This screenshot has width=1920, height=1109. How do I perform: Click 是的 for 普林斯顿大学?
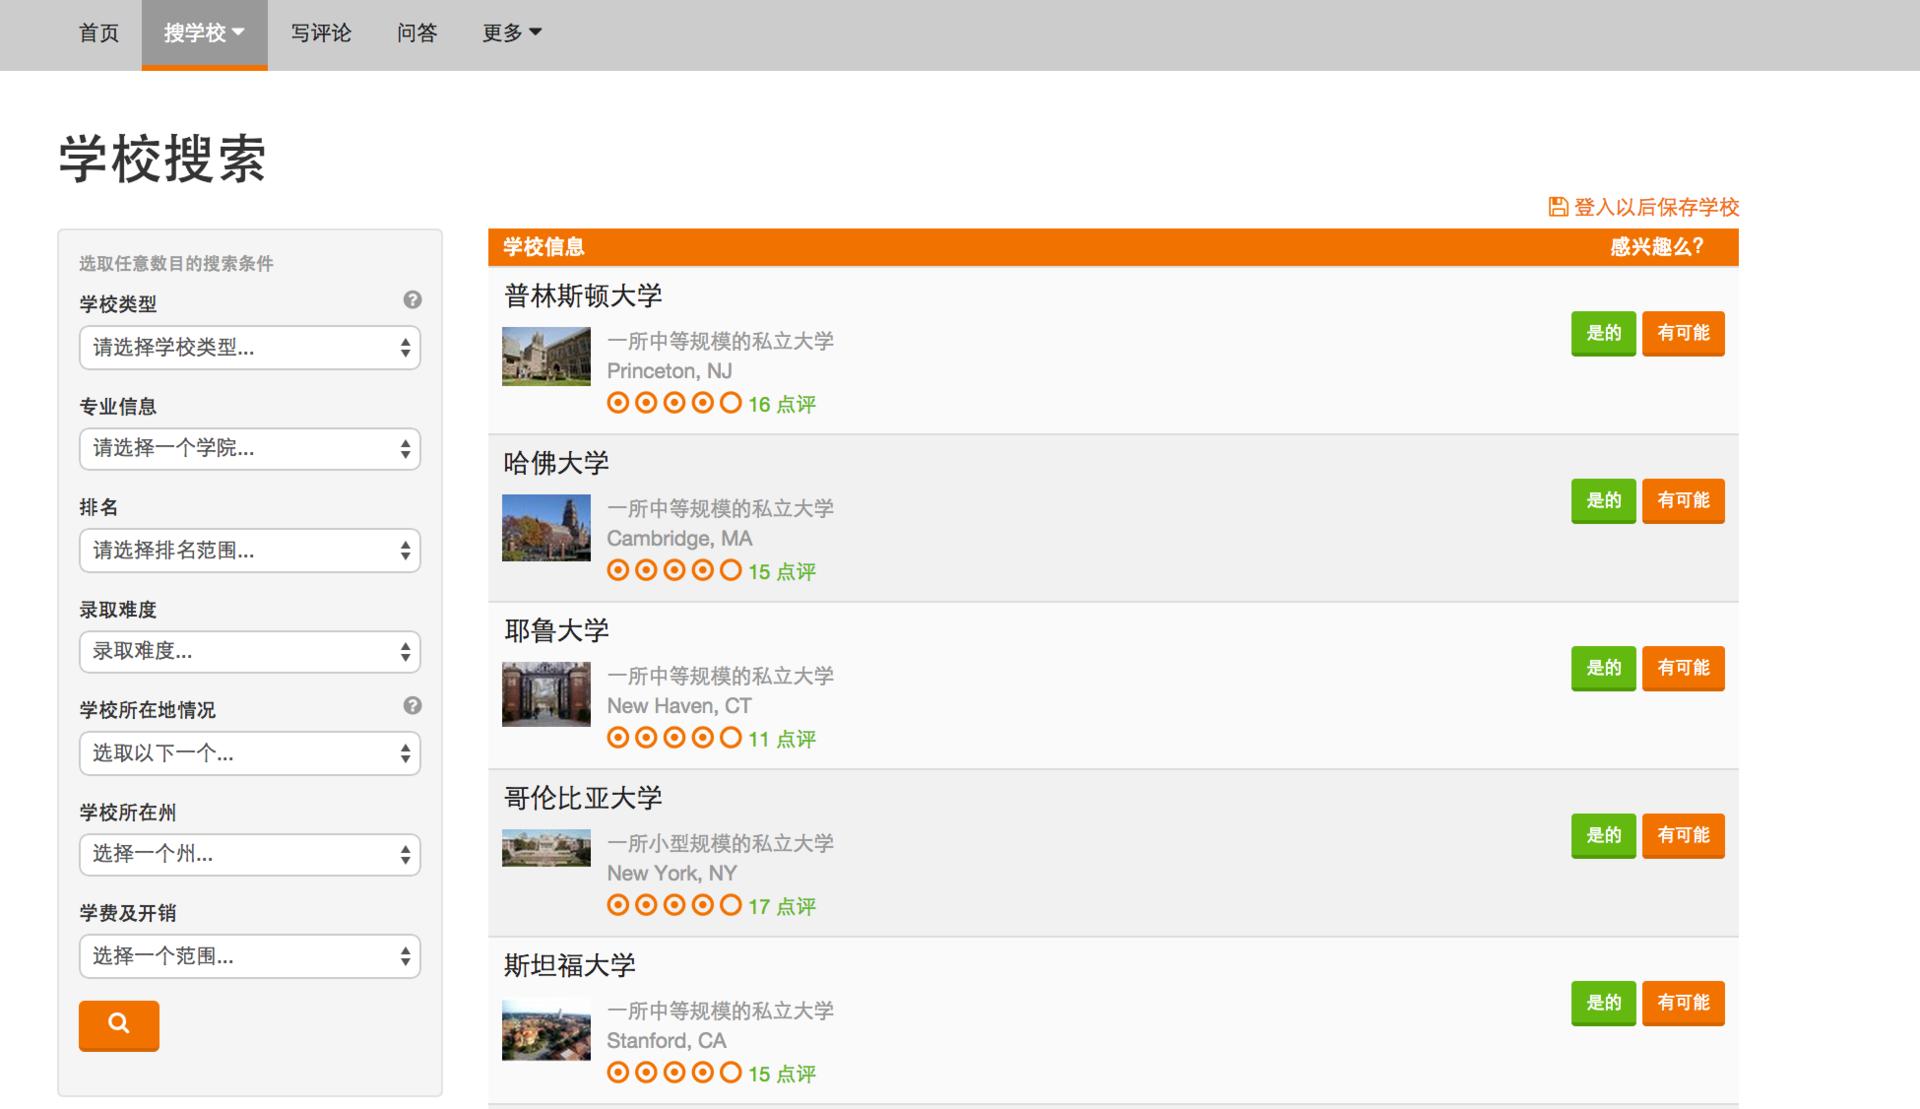tap(1603, 333)
